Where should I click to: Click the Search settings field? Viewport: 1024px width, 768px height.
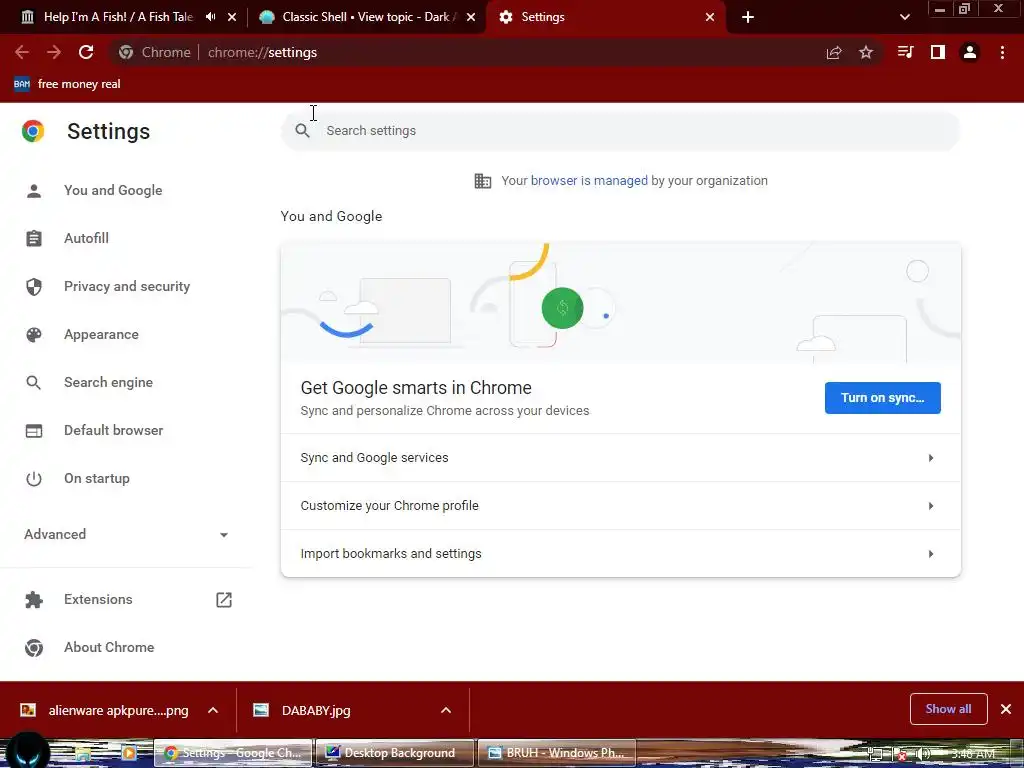click(x=620, y=131)
